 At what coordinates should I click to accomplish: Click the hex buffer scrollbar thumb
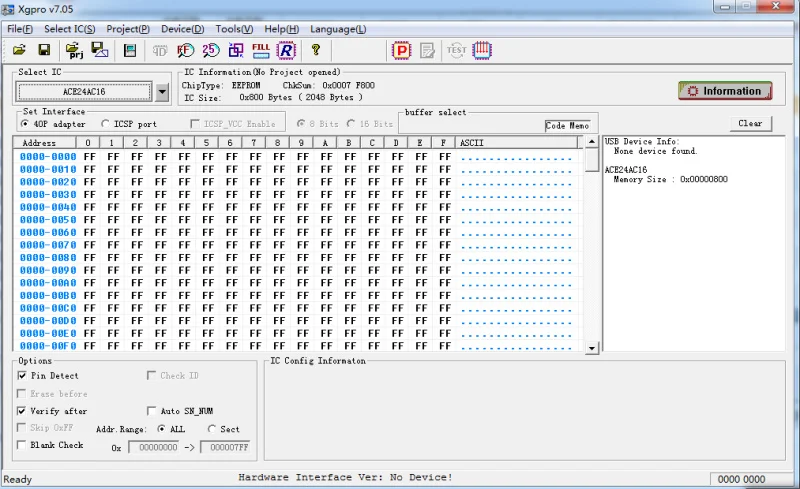pyautogui.click(x=591, y=160)
